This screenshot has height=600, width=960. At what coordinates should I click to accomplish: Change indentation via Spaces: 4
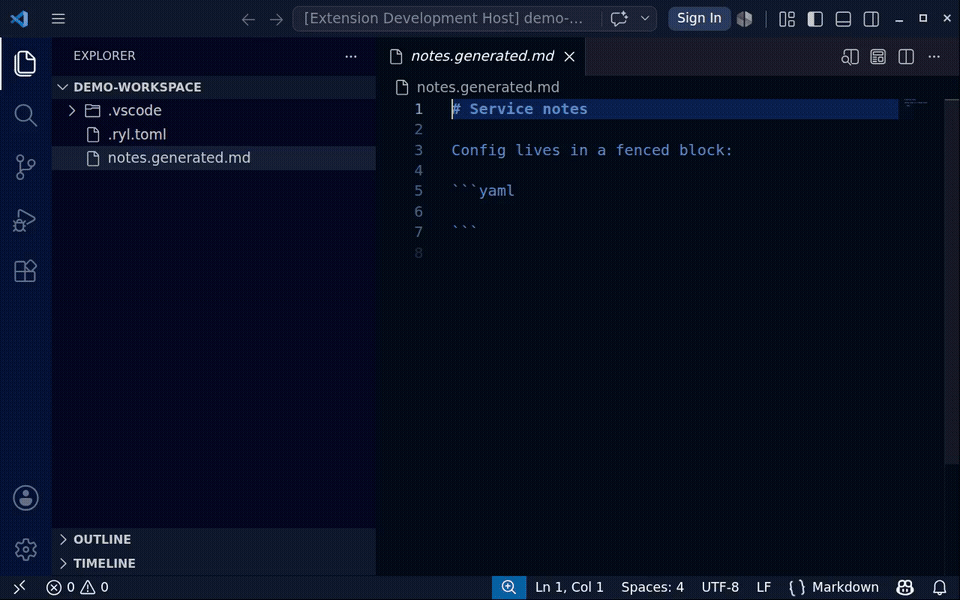click(x=652, y=588)
